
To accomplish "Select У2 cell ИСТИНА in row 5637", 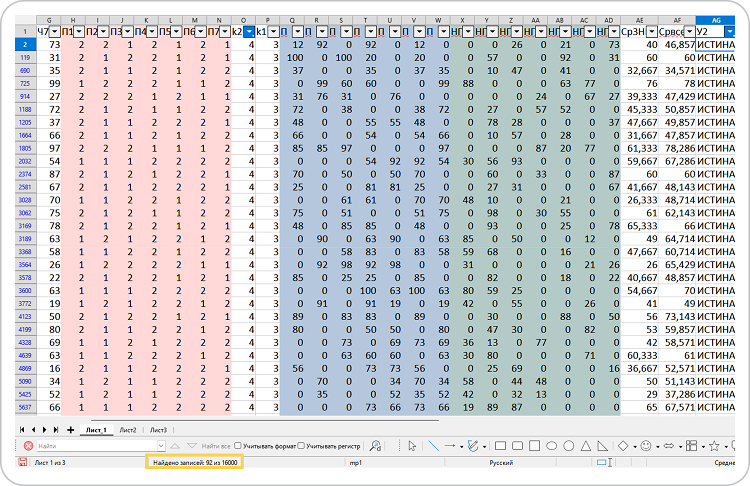I will click(716, 408).
